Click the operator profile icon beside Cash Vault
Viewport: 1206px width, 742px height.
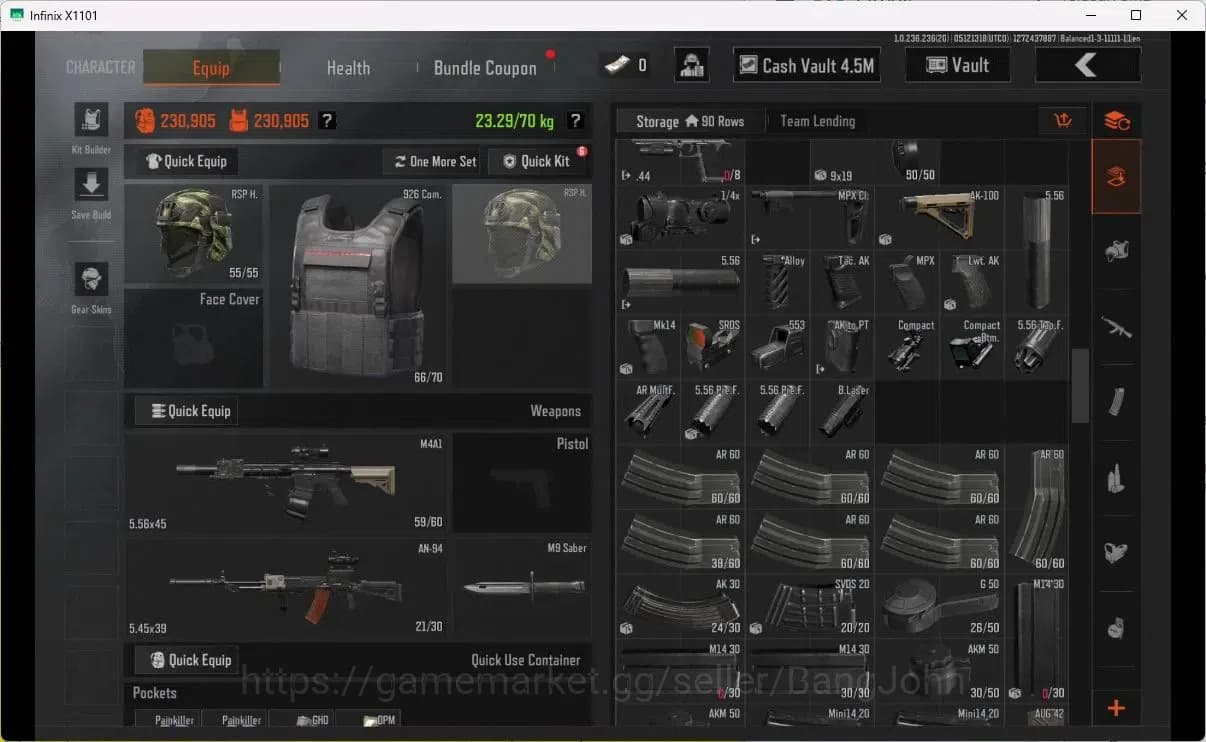[x=692, y=65]
